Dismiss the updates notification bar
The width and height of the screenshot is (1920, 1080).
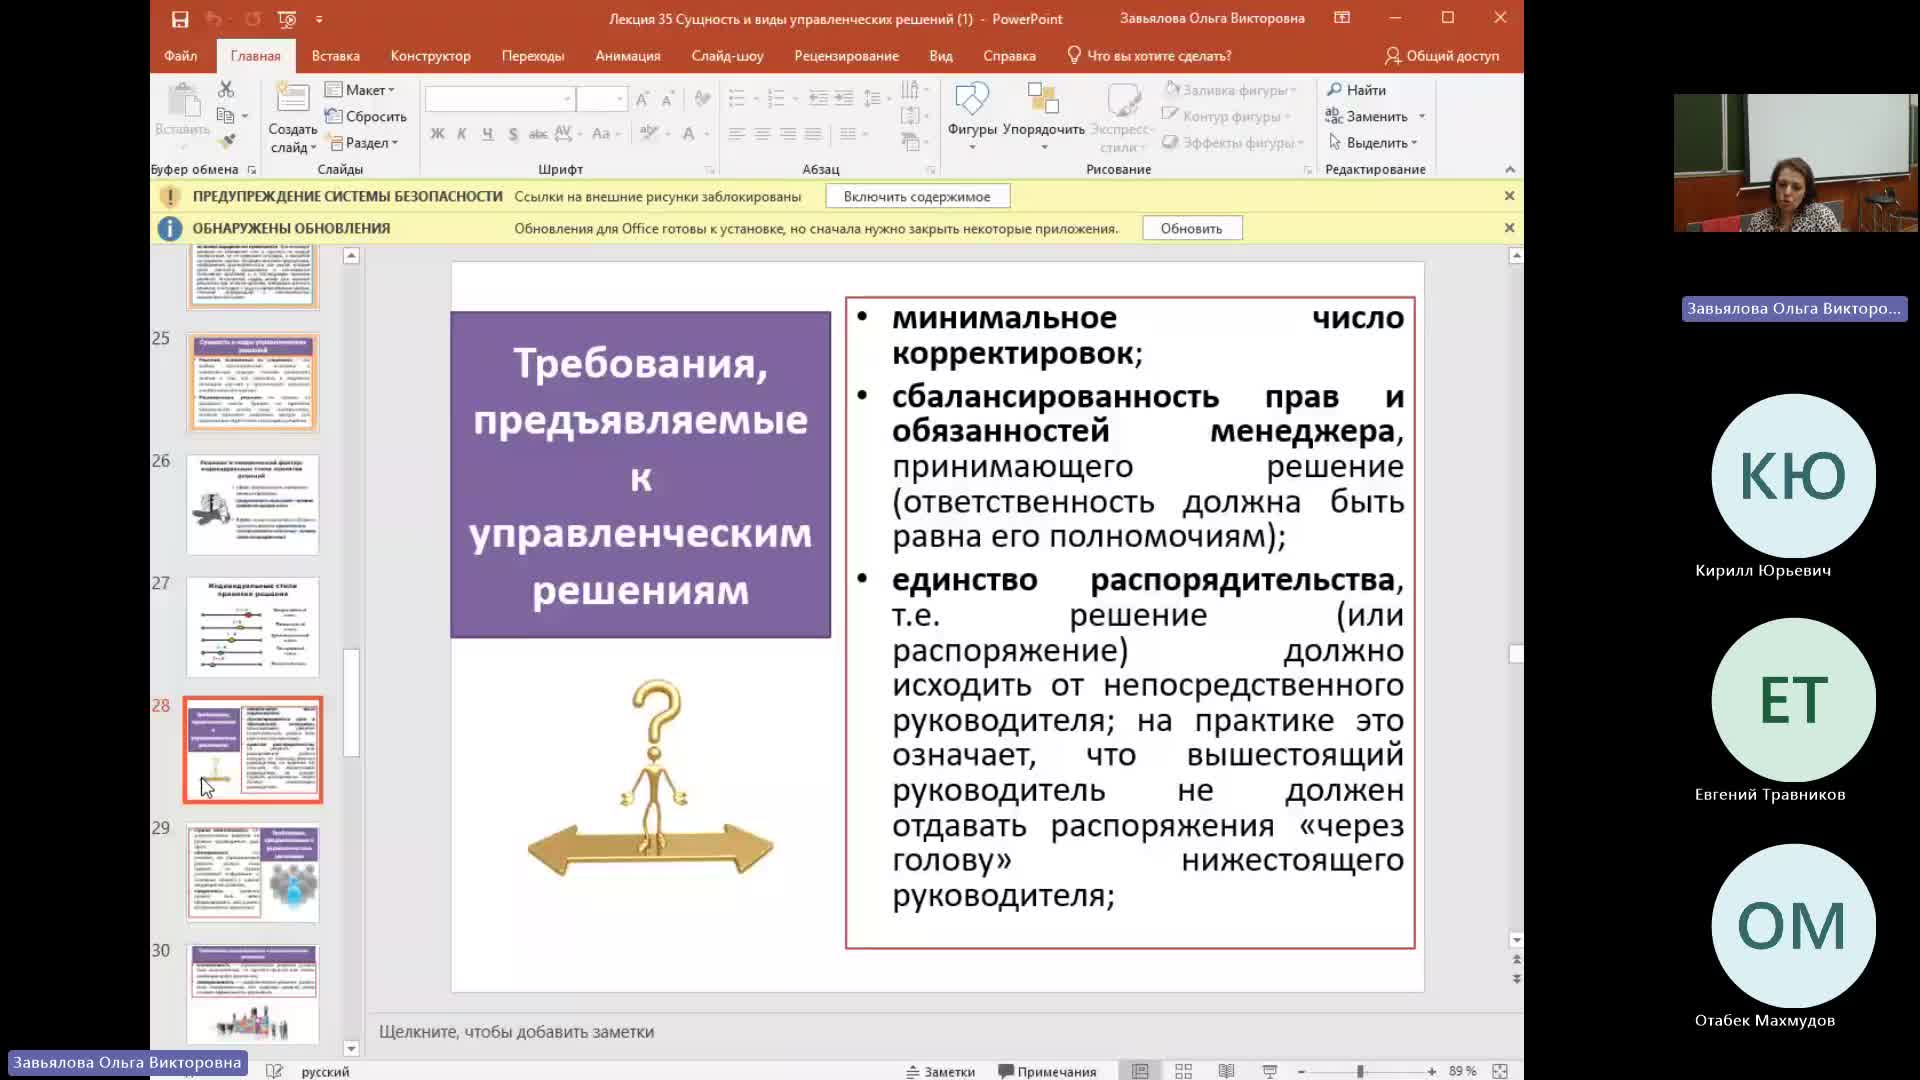pyautogui.click(x=1509, y=228)
